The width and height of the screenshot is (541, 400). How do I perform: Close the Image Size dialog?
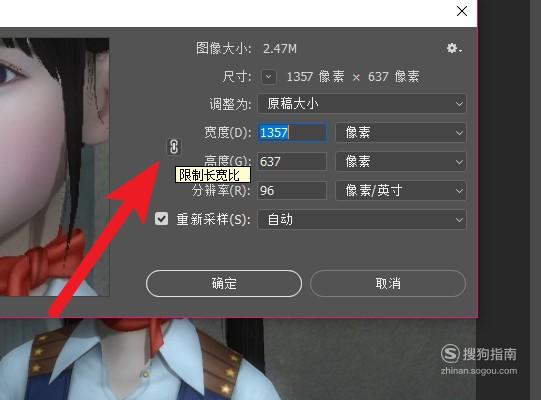point(462,11)
